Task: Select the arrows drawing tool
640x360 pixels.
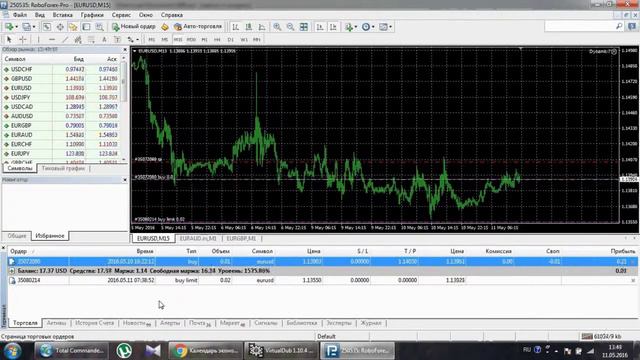Action: 130,40
